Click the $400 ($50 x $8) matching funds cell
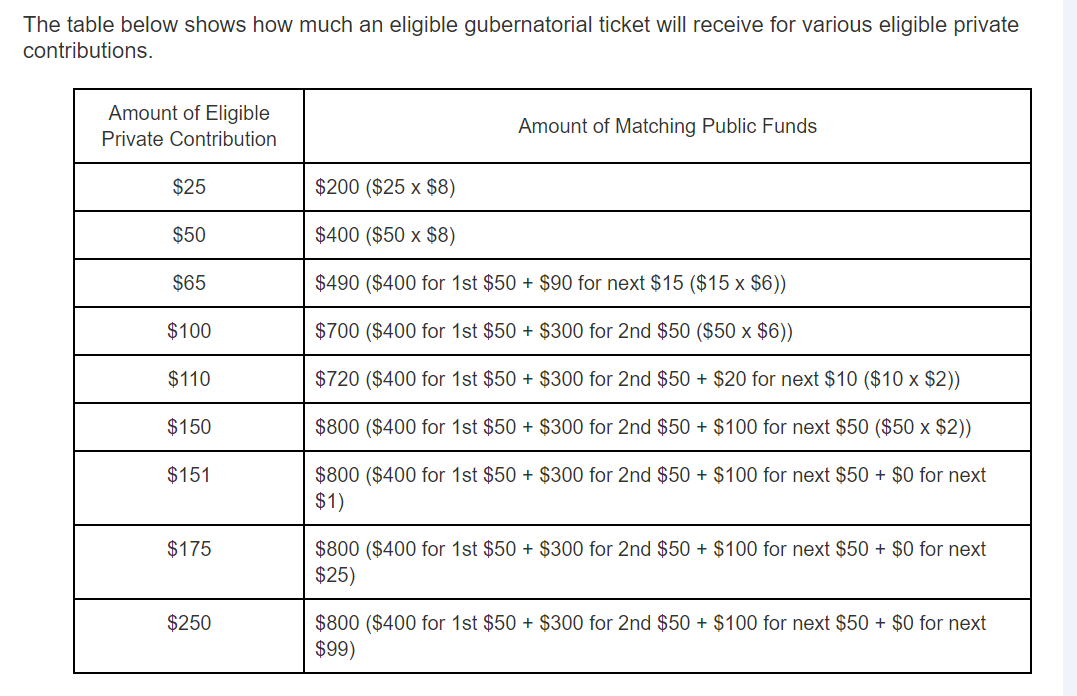Viewport: 1077px width, 696px height. tap(667, 235)
